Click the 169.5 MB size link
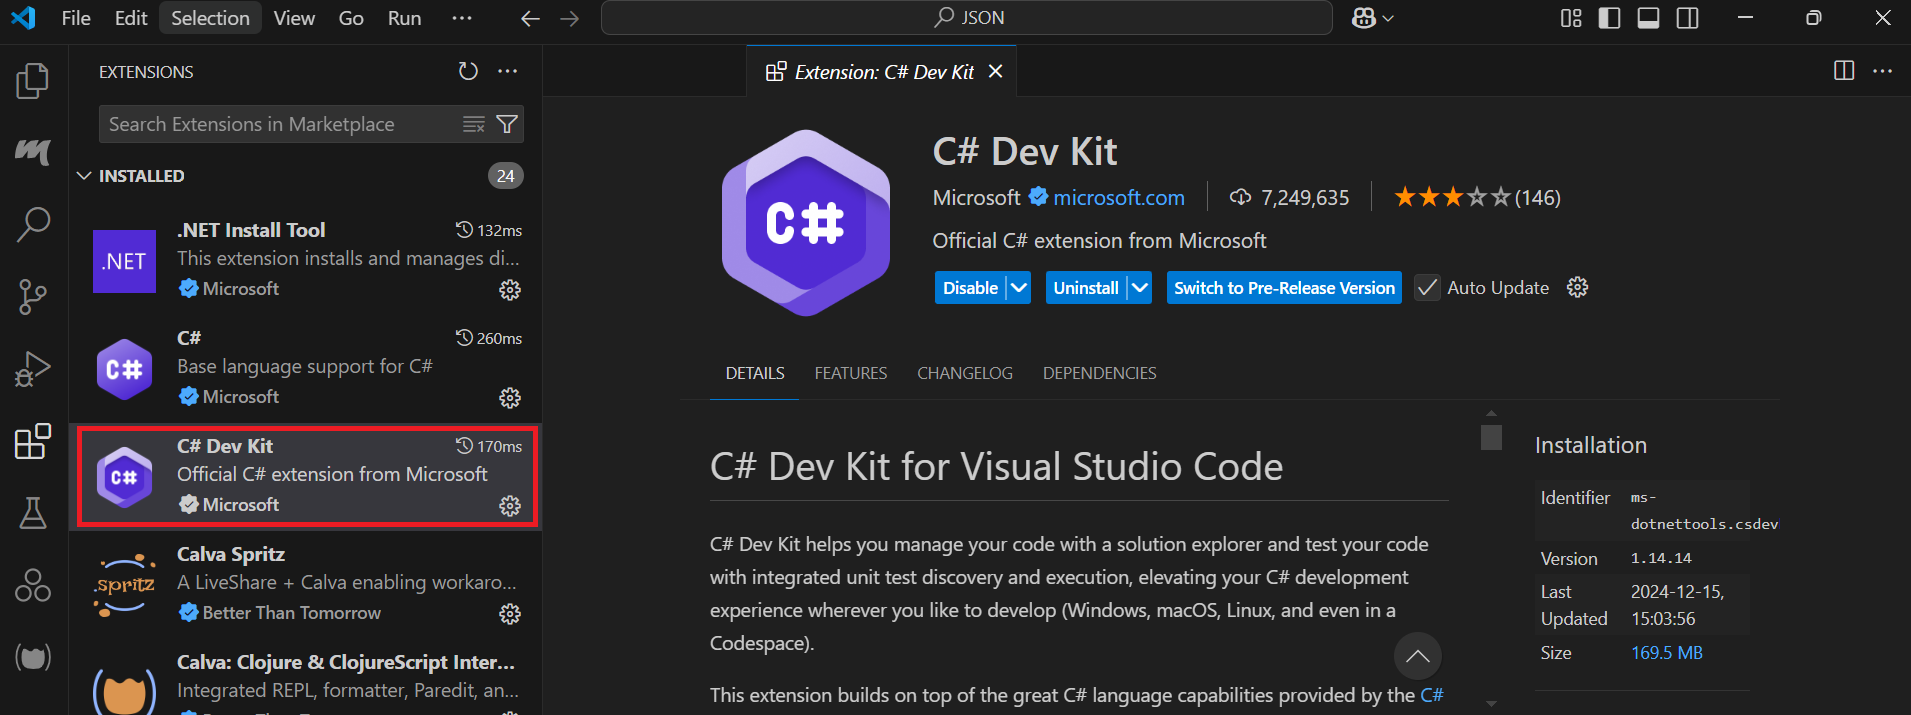This screenshot has width=1911, height=715. click(x=1666, y=653)
